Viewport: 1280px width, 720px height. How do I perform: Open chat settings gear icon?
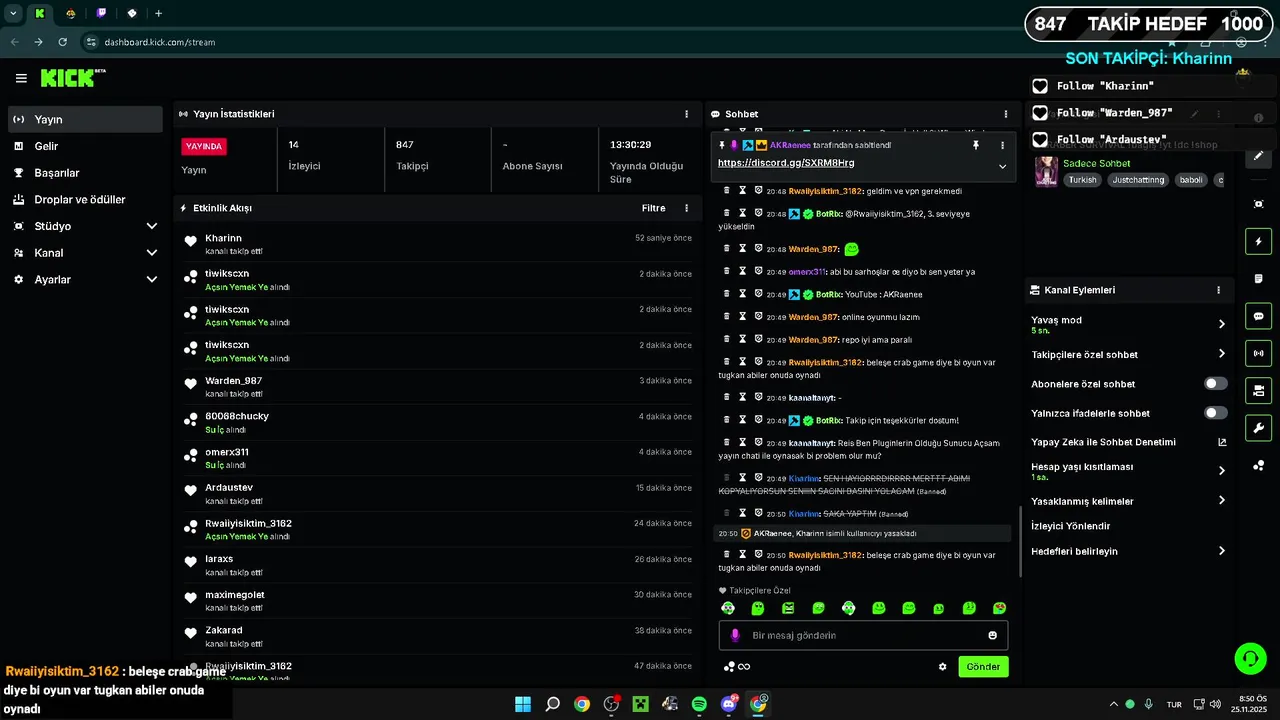942,667
